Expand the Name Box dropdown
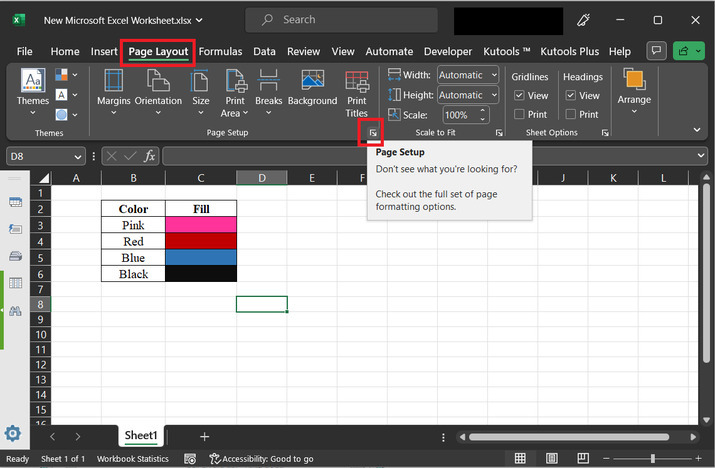Viewport: 715px width, 468px height. 78,157
